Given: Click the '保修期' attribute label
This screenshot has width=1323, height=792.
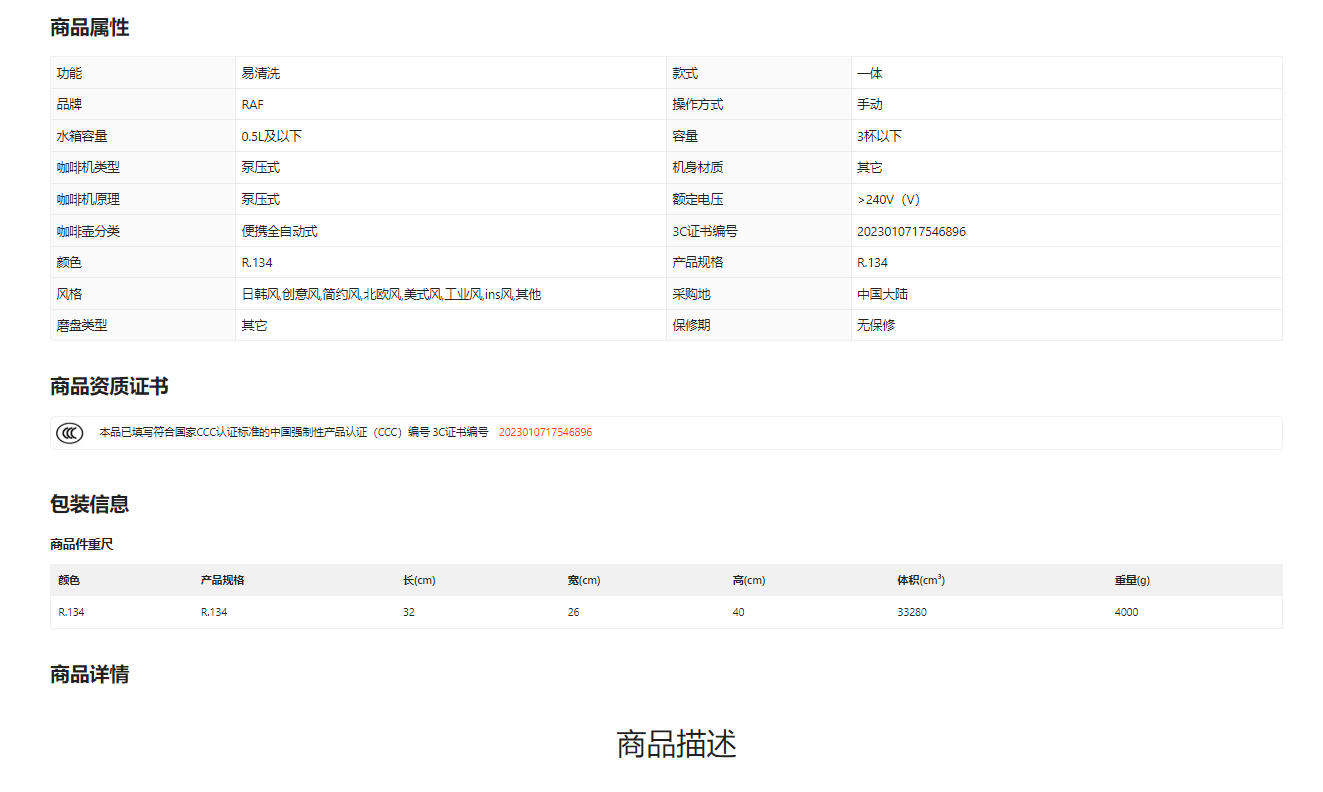Looking at the screenshot, I should click(x=692, y=325).
